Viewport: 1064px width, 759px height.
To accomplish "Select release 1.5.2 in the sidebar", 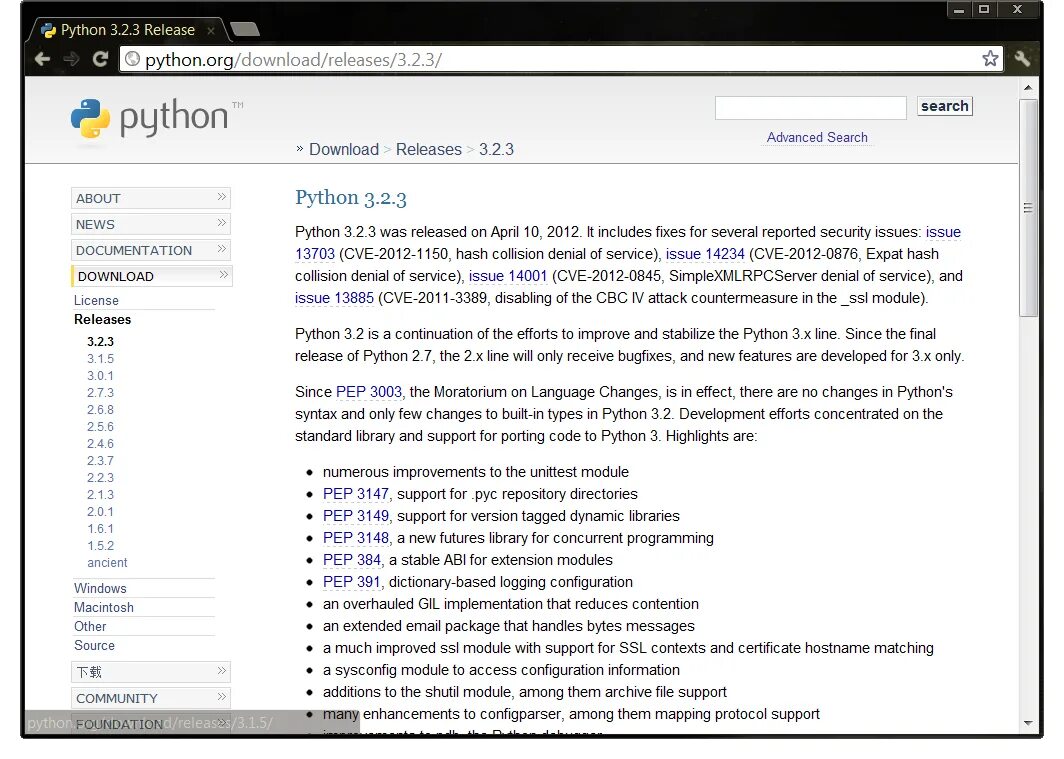I will click(100, 545).
